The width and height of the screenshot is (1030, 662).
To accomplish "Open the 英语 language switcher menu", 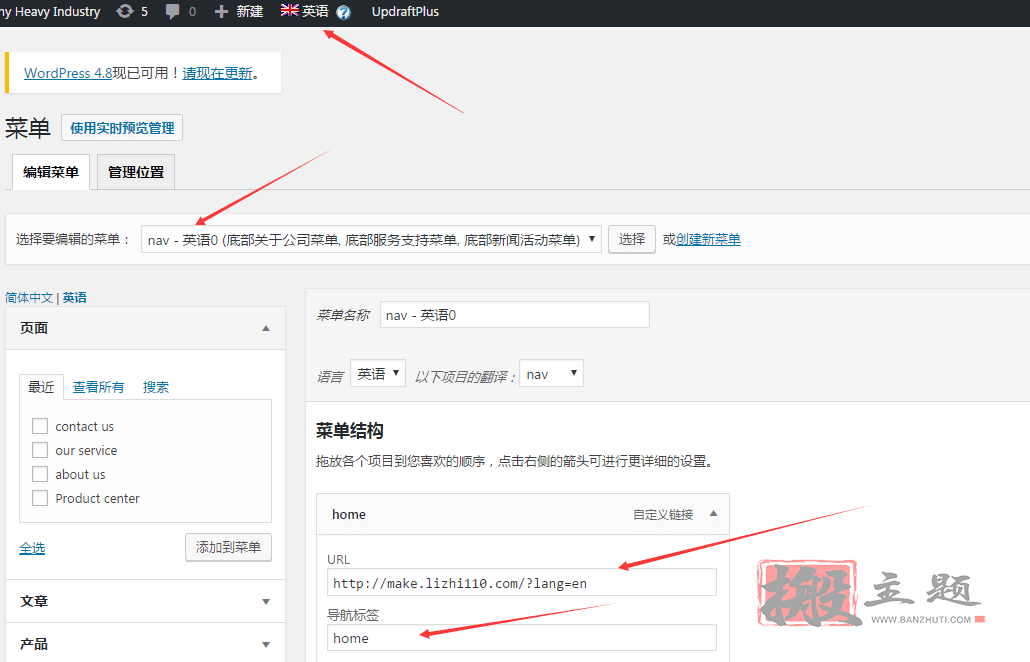I will [315, 11].
